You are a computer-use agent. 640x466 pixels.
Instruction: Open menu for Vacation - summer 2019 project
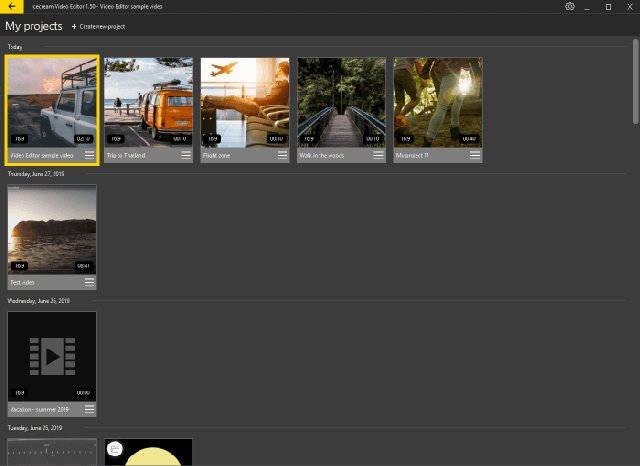coord(89,409)
